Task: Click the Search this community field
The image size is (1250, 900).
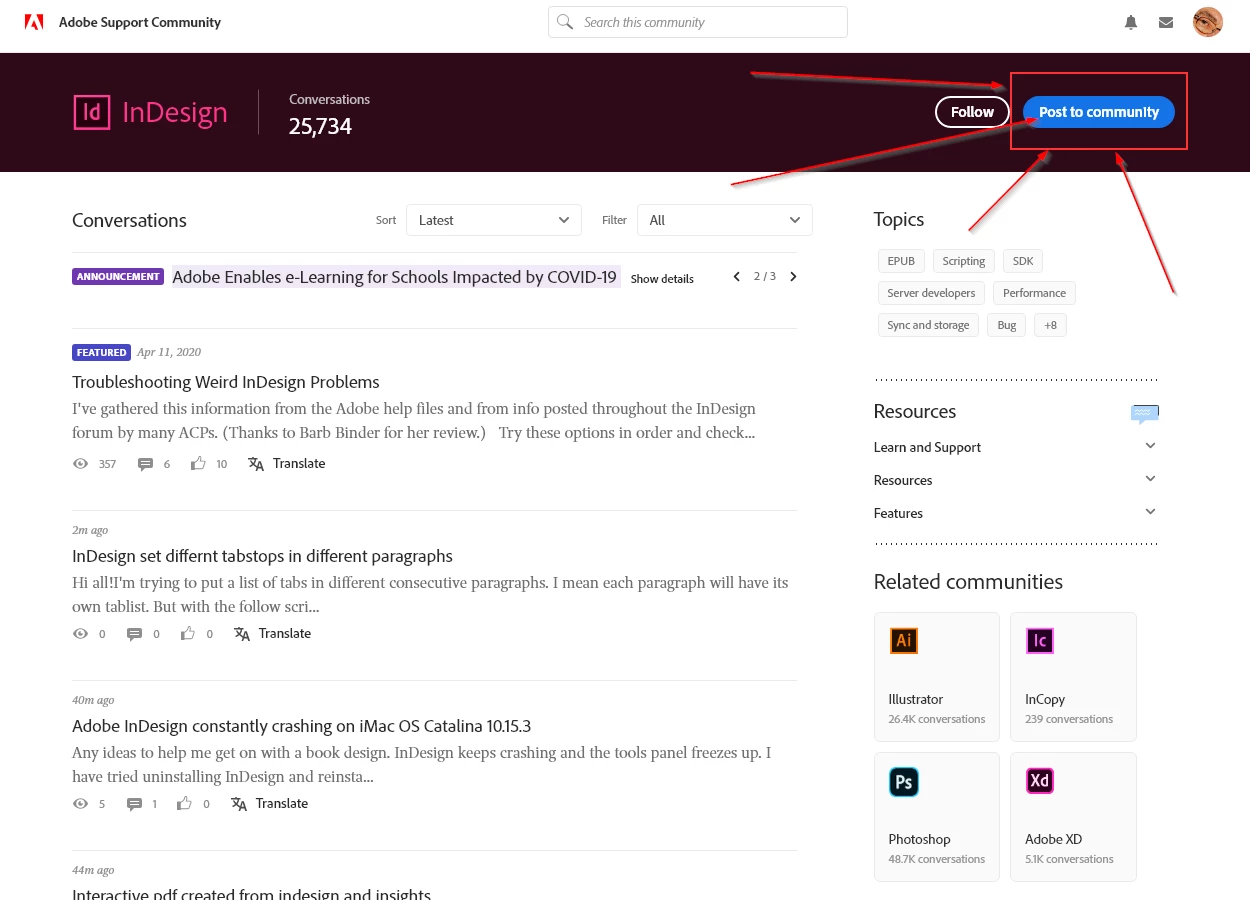Action: click(x=698, y=22)
